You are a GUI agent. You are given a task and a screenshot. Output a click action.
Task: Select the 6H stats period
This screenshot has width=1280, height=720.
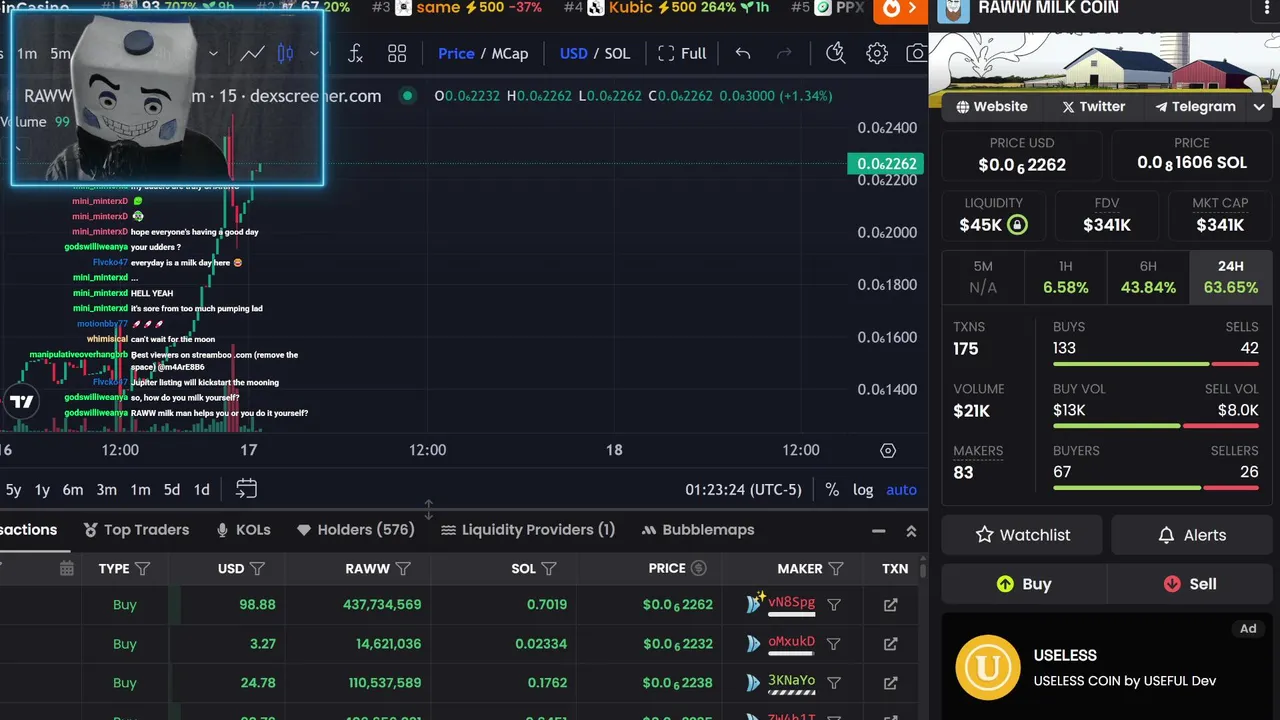coord(1148,277)
